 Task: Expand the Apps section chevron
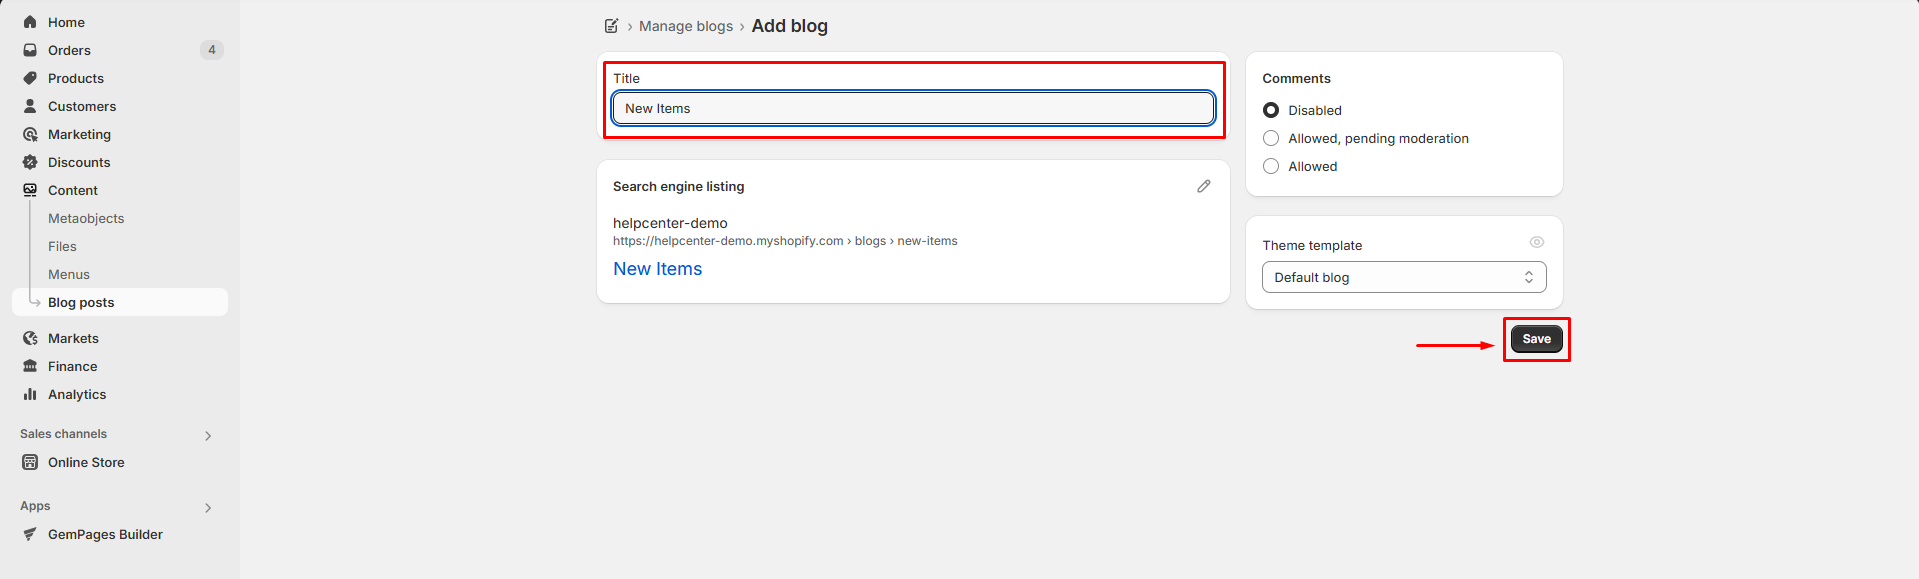208,507
